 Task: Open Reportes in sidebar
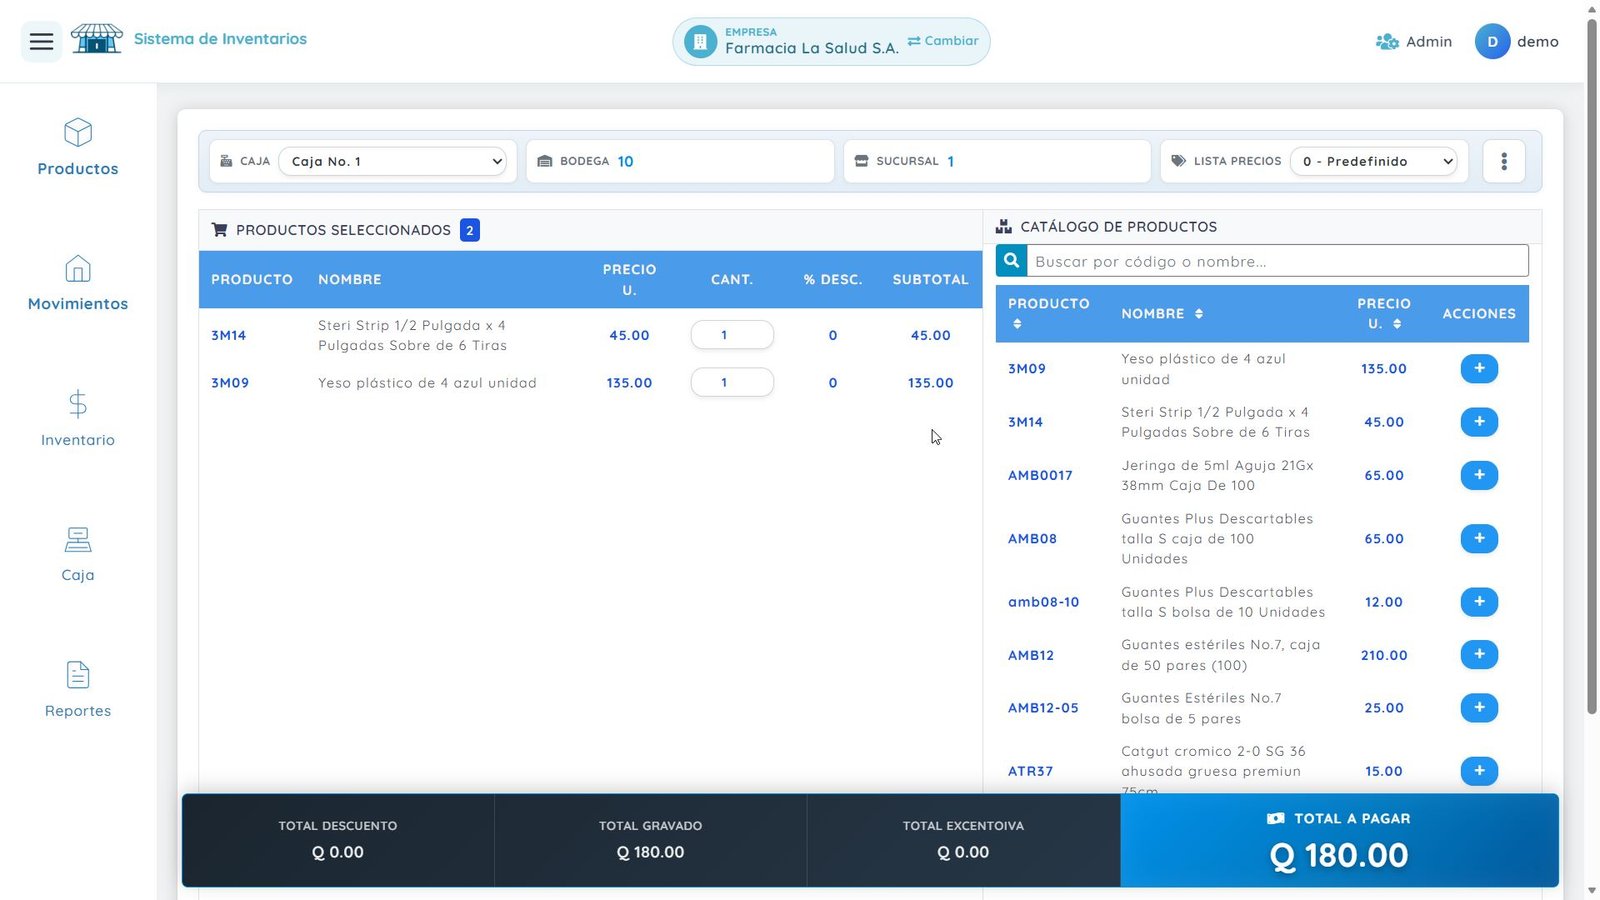point(78,690)
